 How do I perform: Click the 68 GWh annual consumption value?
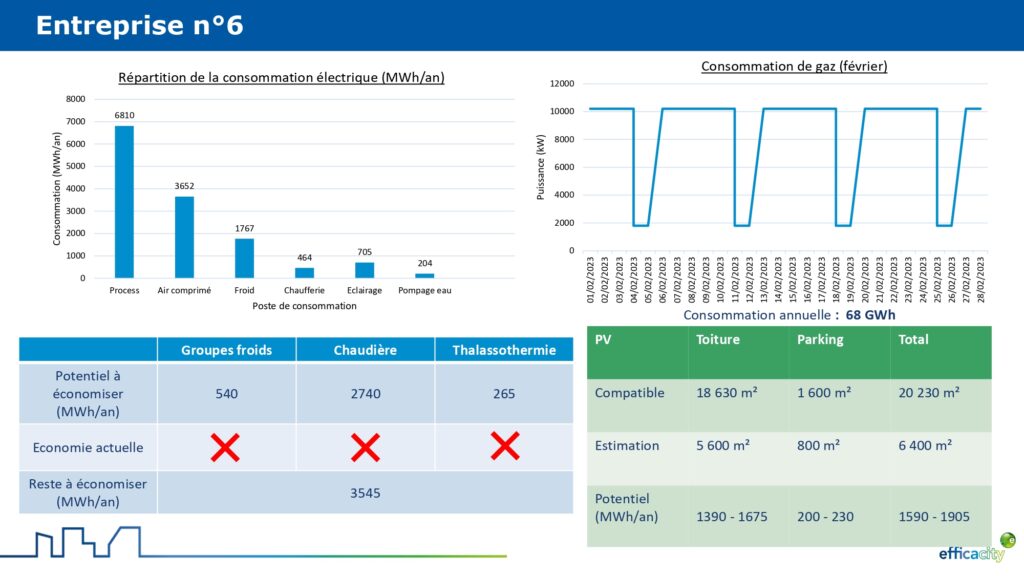pyautogui.click(x=870, y=315)
